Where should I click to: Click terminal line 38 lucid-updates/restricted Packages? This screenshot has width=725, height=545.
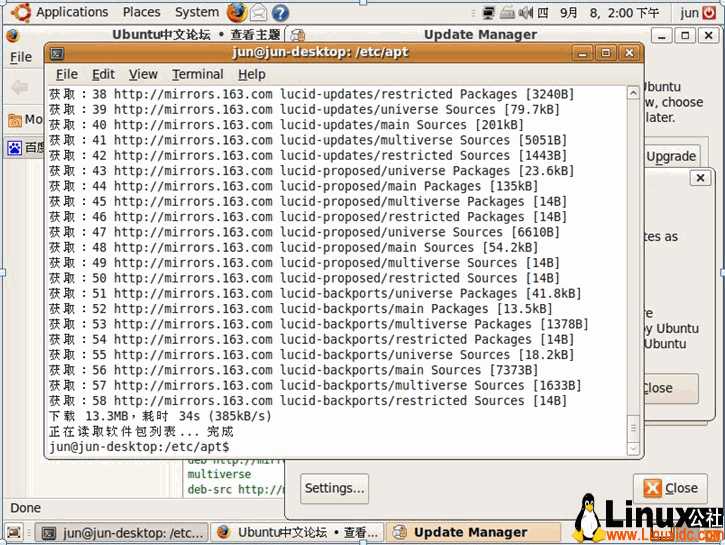coord(312,94)
